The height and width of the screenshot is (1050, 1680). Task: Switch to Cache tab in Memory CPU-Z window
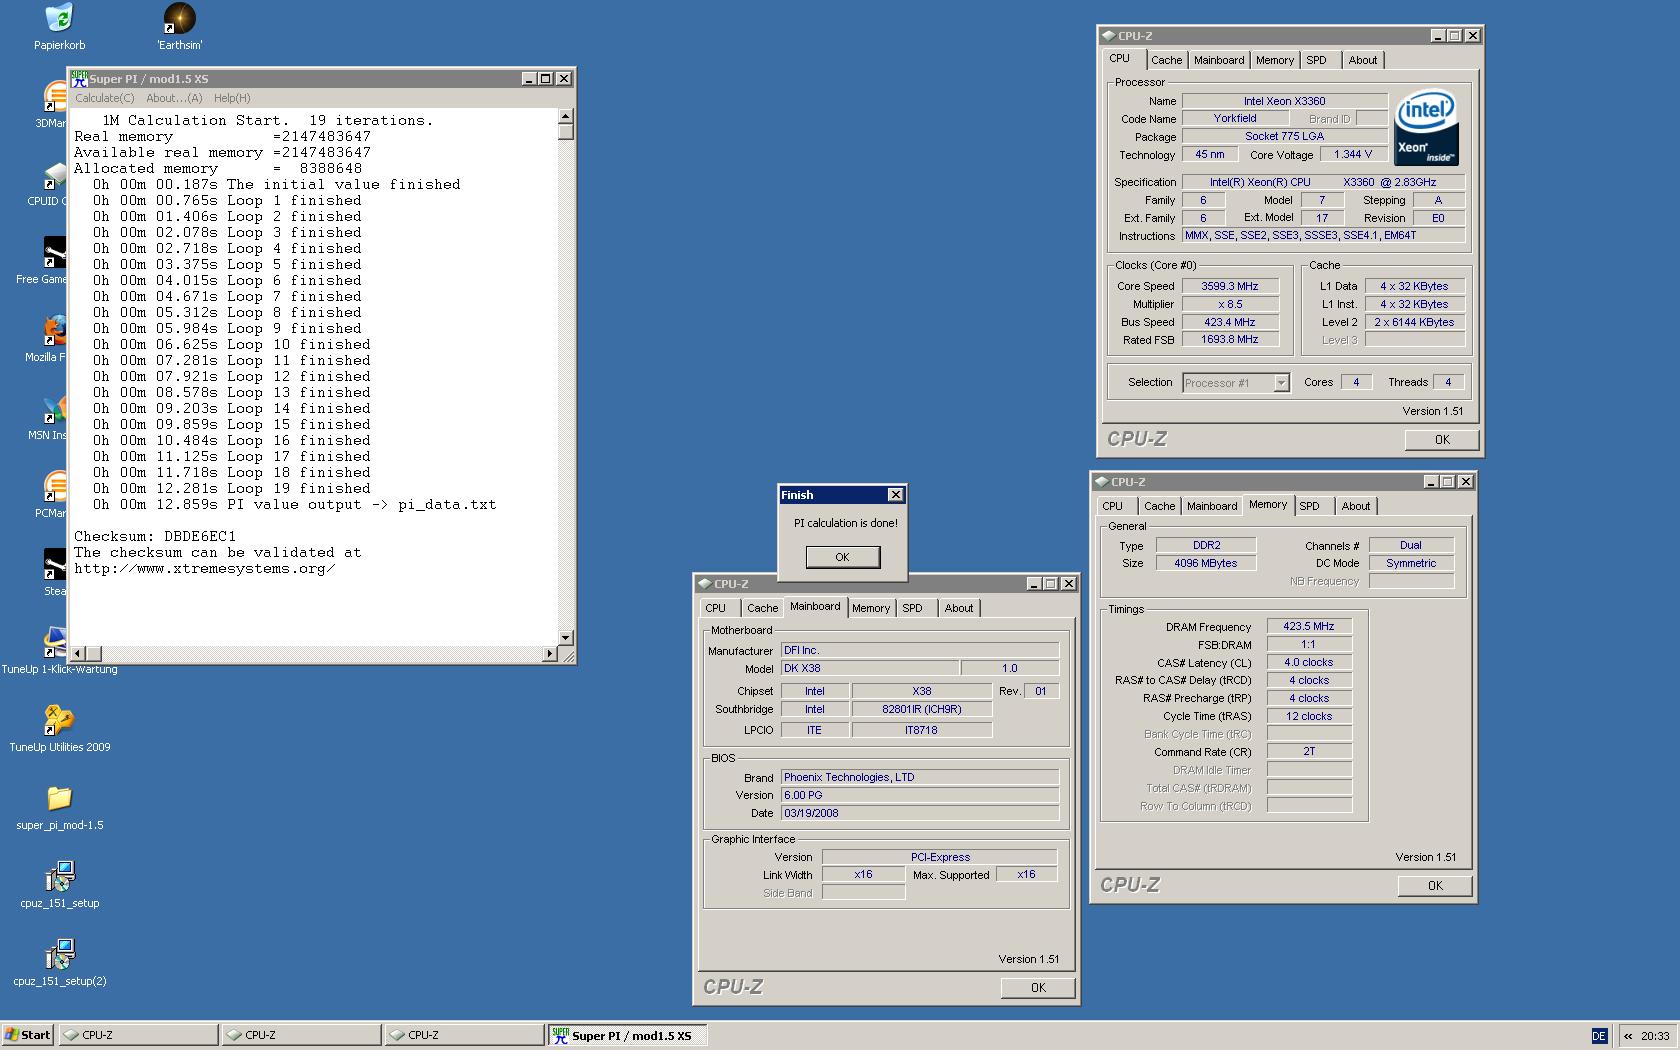(x=1159, y=506)
